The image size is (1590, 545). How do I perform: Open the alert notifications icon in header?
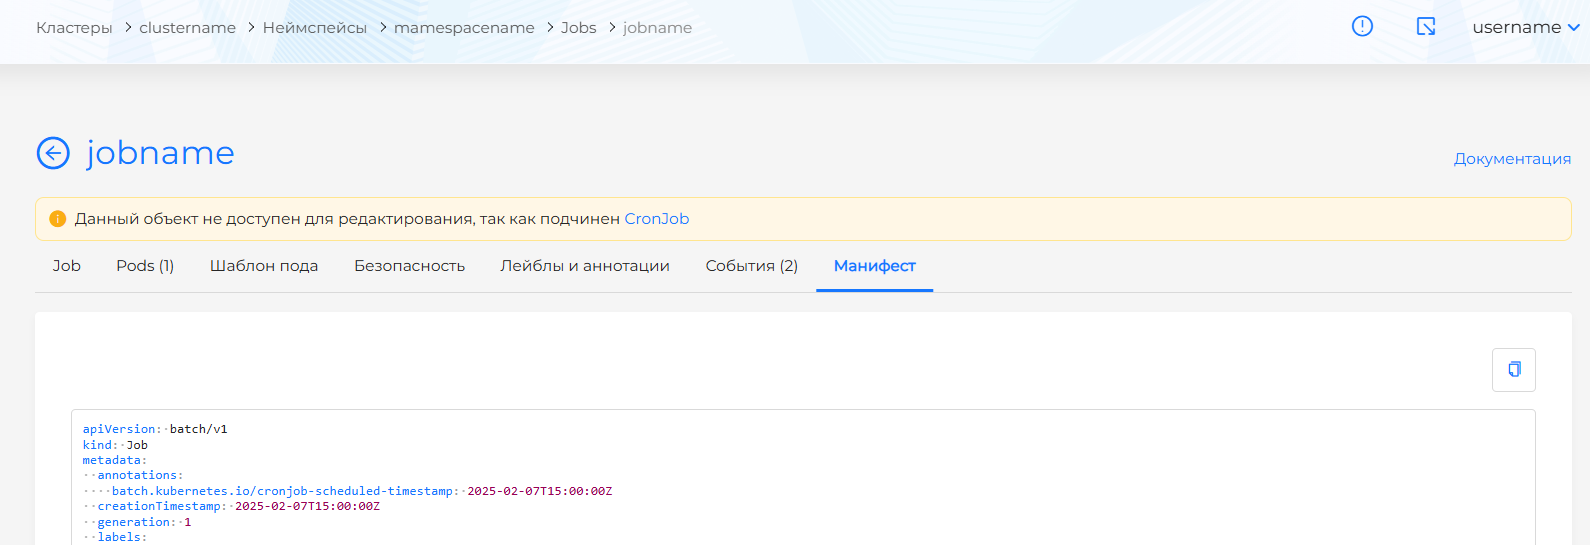1362,27
